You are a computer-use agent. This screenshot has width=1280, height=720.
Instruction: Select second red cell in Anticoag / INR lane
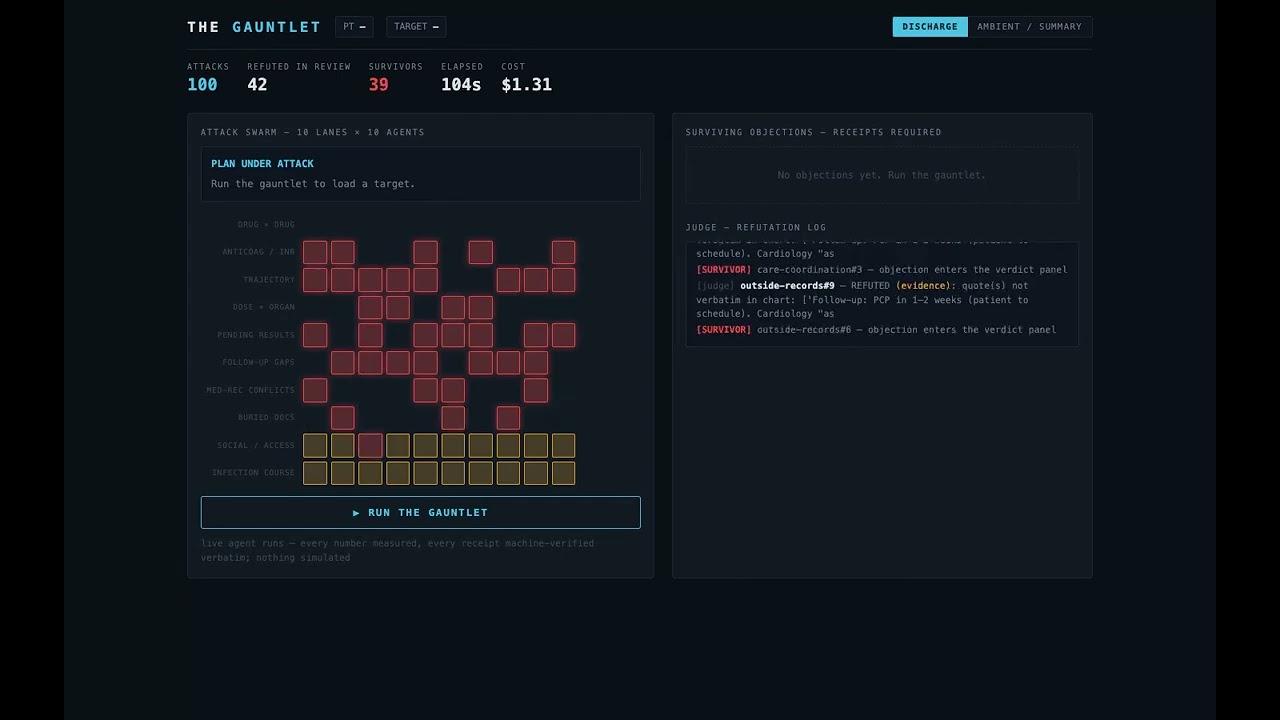pos(342,252)
